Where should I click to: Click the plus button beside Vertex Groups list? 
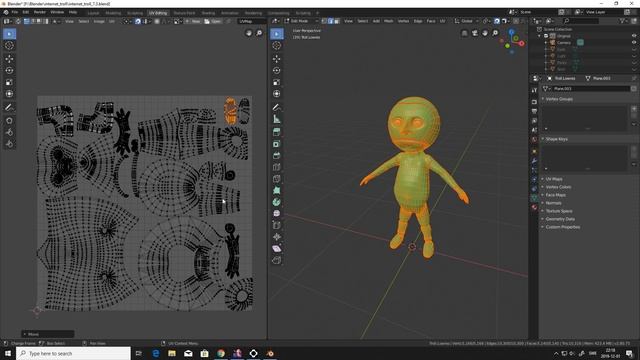(x=634, y=109)
